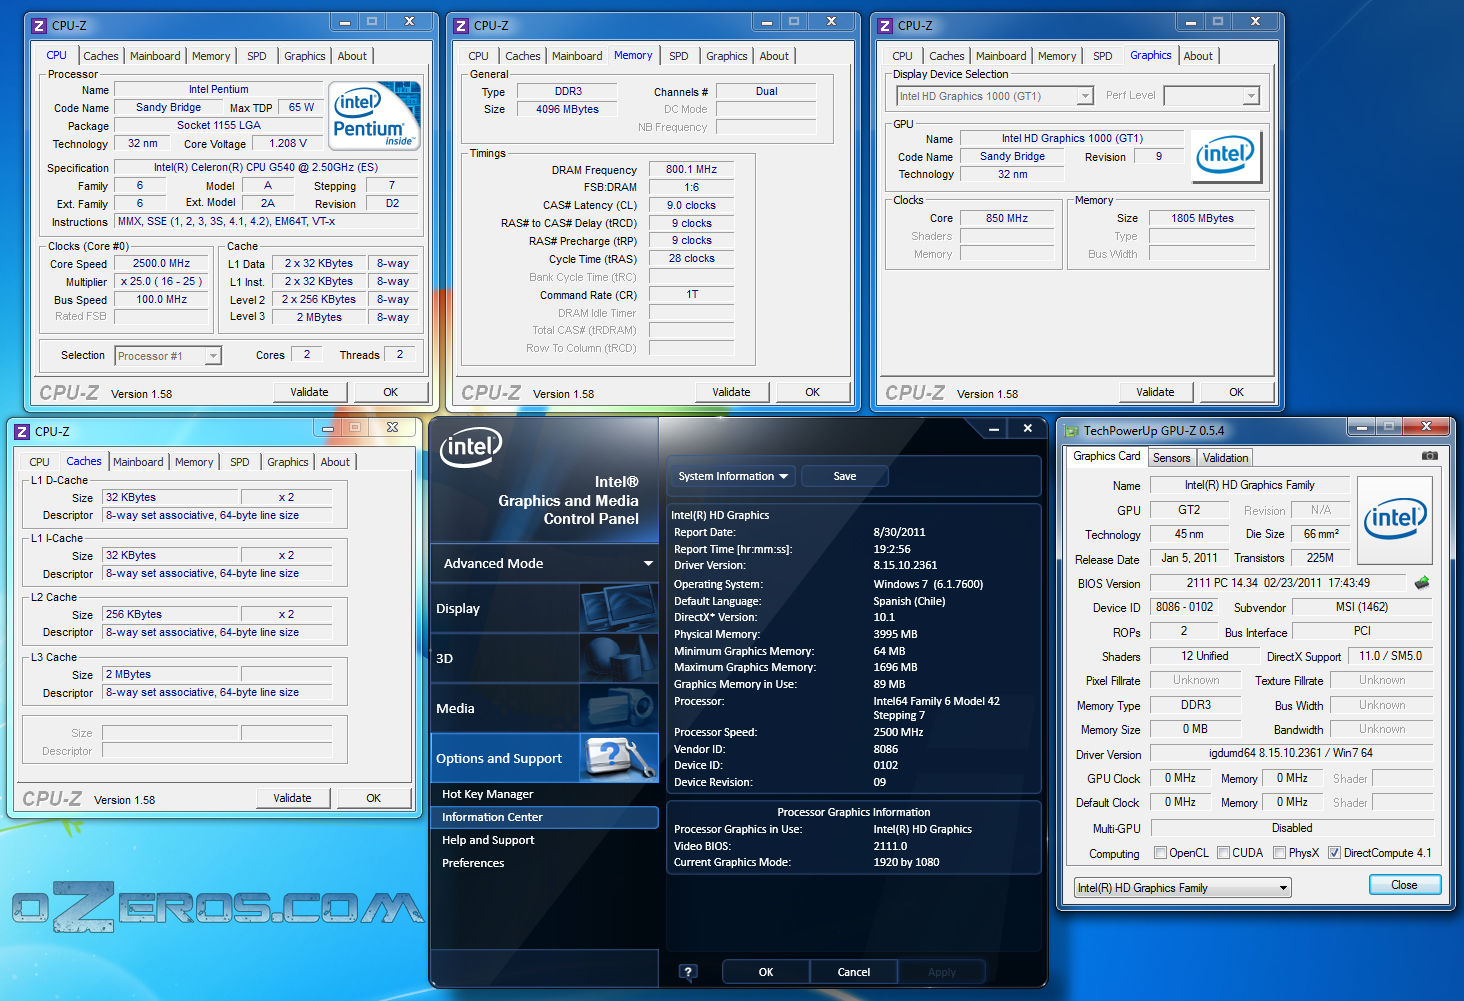The image size is (1464, 1001).
Task: Click the GPU-Z title bar app icon
Action: (x=1072, y=431)
